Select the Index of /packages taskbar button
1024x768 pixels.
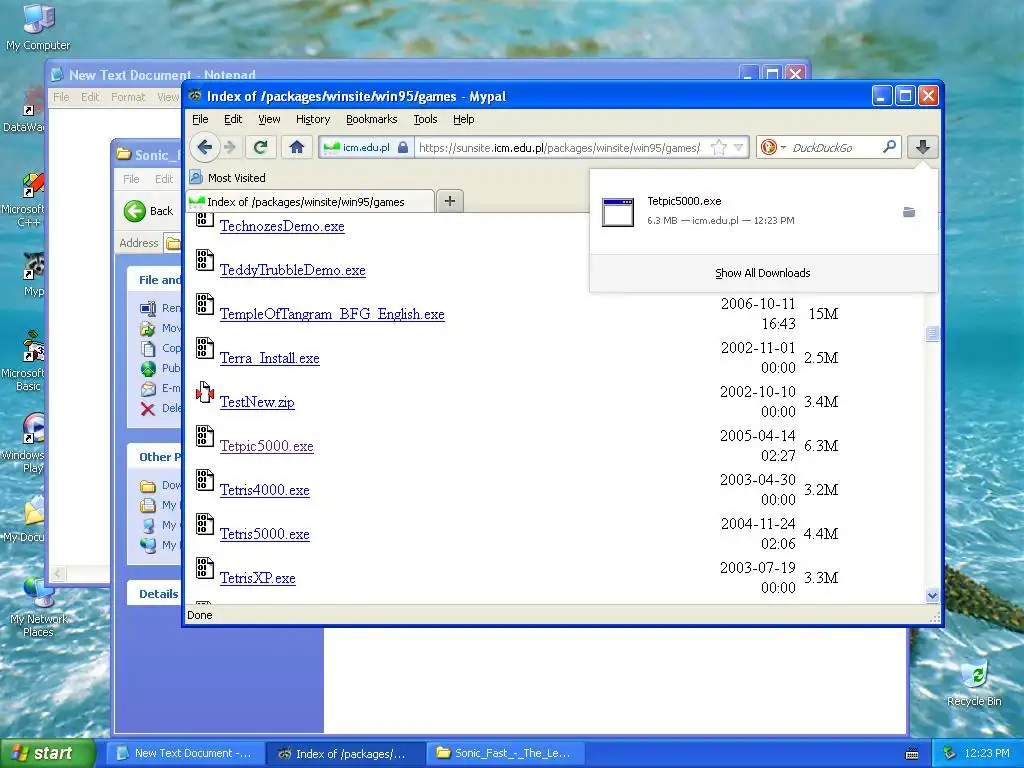[x=346, y=753]
